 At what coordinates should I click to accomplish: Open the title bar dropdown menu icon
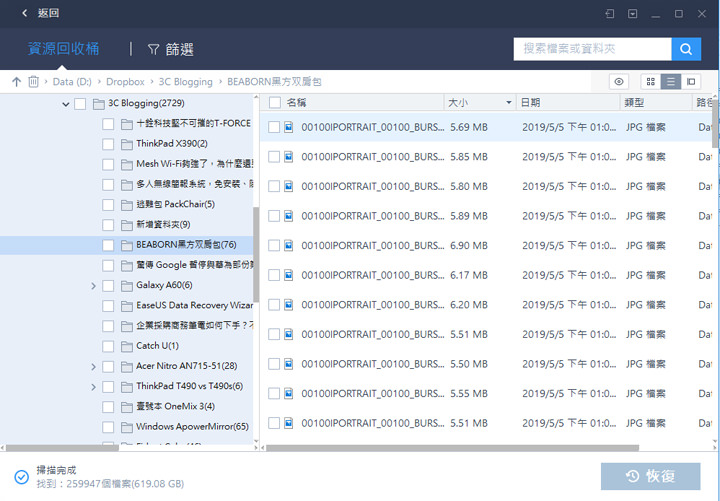(x=633, y=14)
